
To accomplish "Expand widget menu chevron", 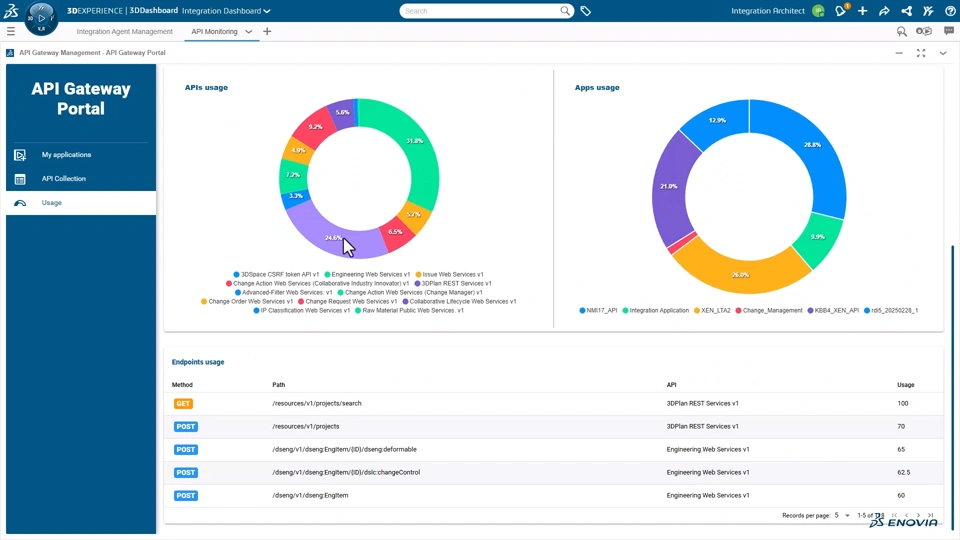I will [x=943, y=53].
